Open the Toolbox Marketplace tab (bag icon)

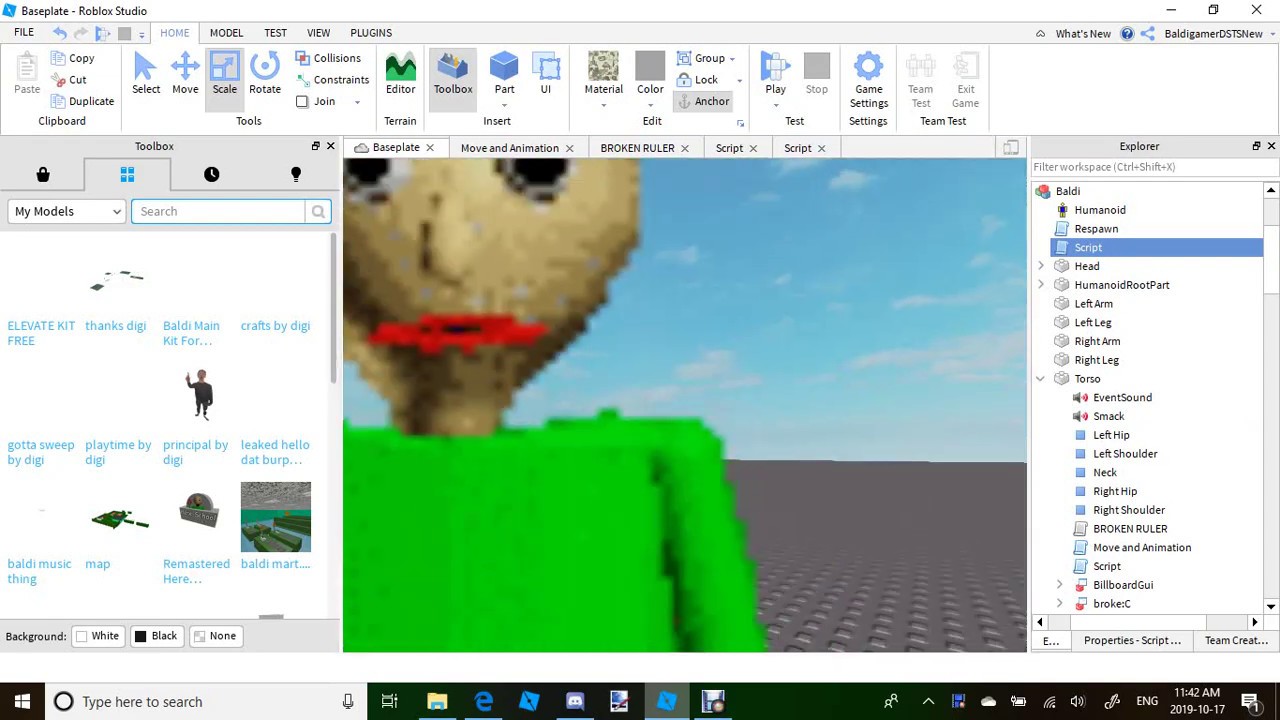click(43, 174)
